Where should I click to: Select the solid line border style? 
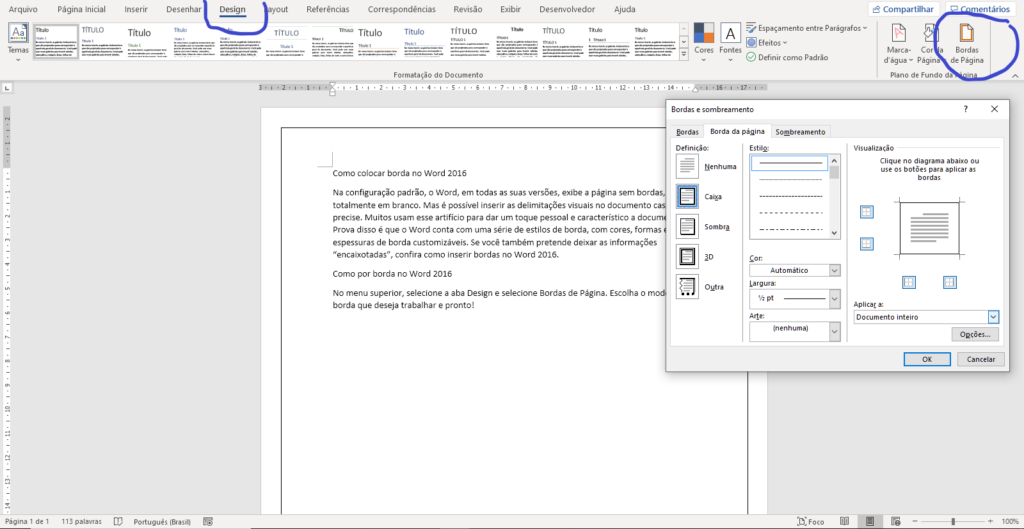[x=790, y=163]
